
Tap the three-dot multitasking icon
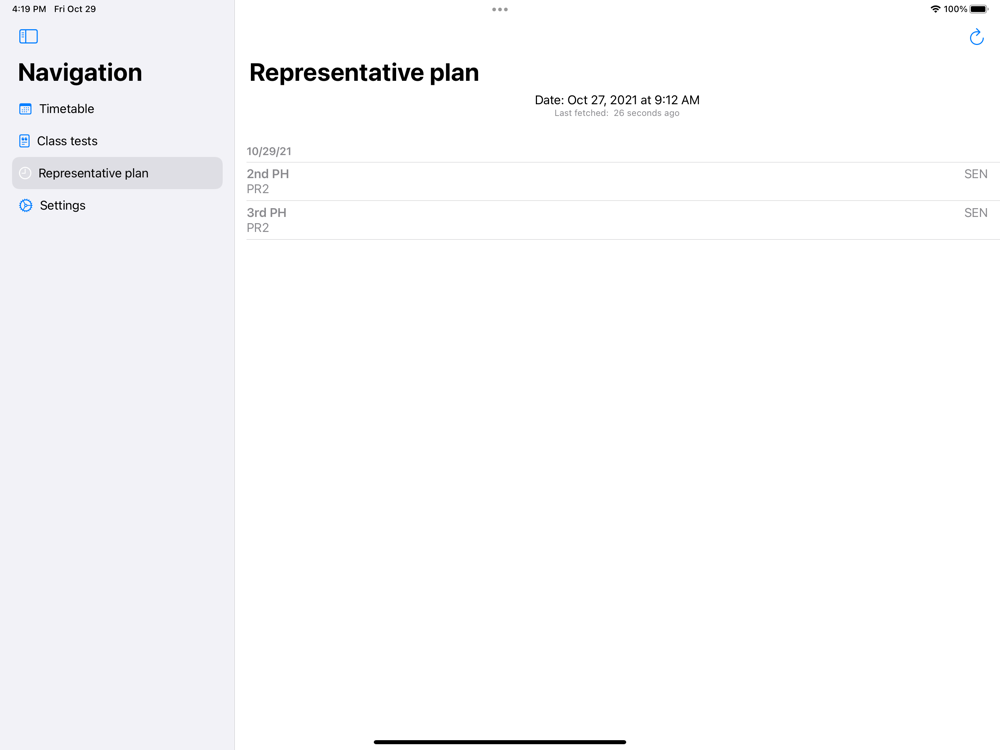click(x=500, y=10)
